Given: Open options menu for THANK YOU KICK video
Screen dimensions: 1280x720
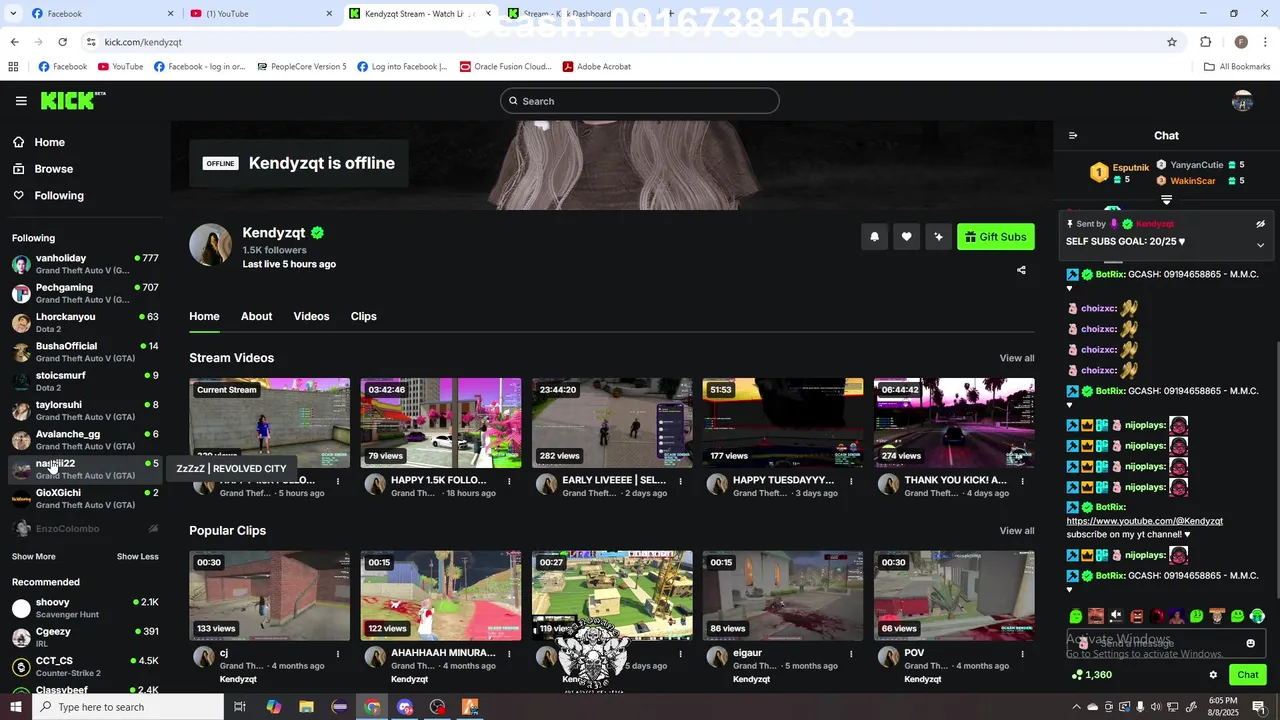Looking at the screenshot, I should (1022, 481).
